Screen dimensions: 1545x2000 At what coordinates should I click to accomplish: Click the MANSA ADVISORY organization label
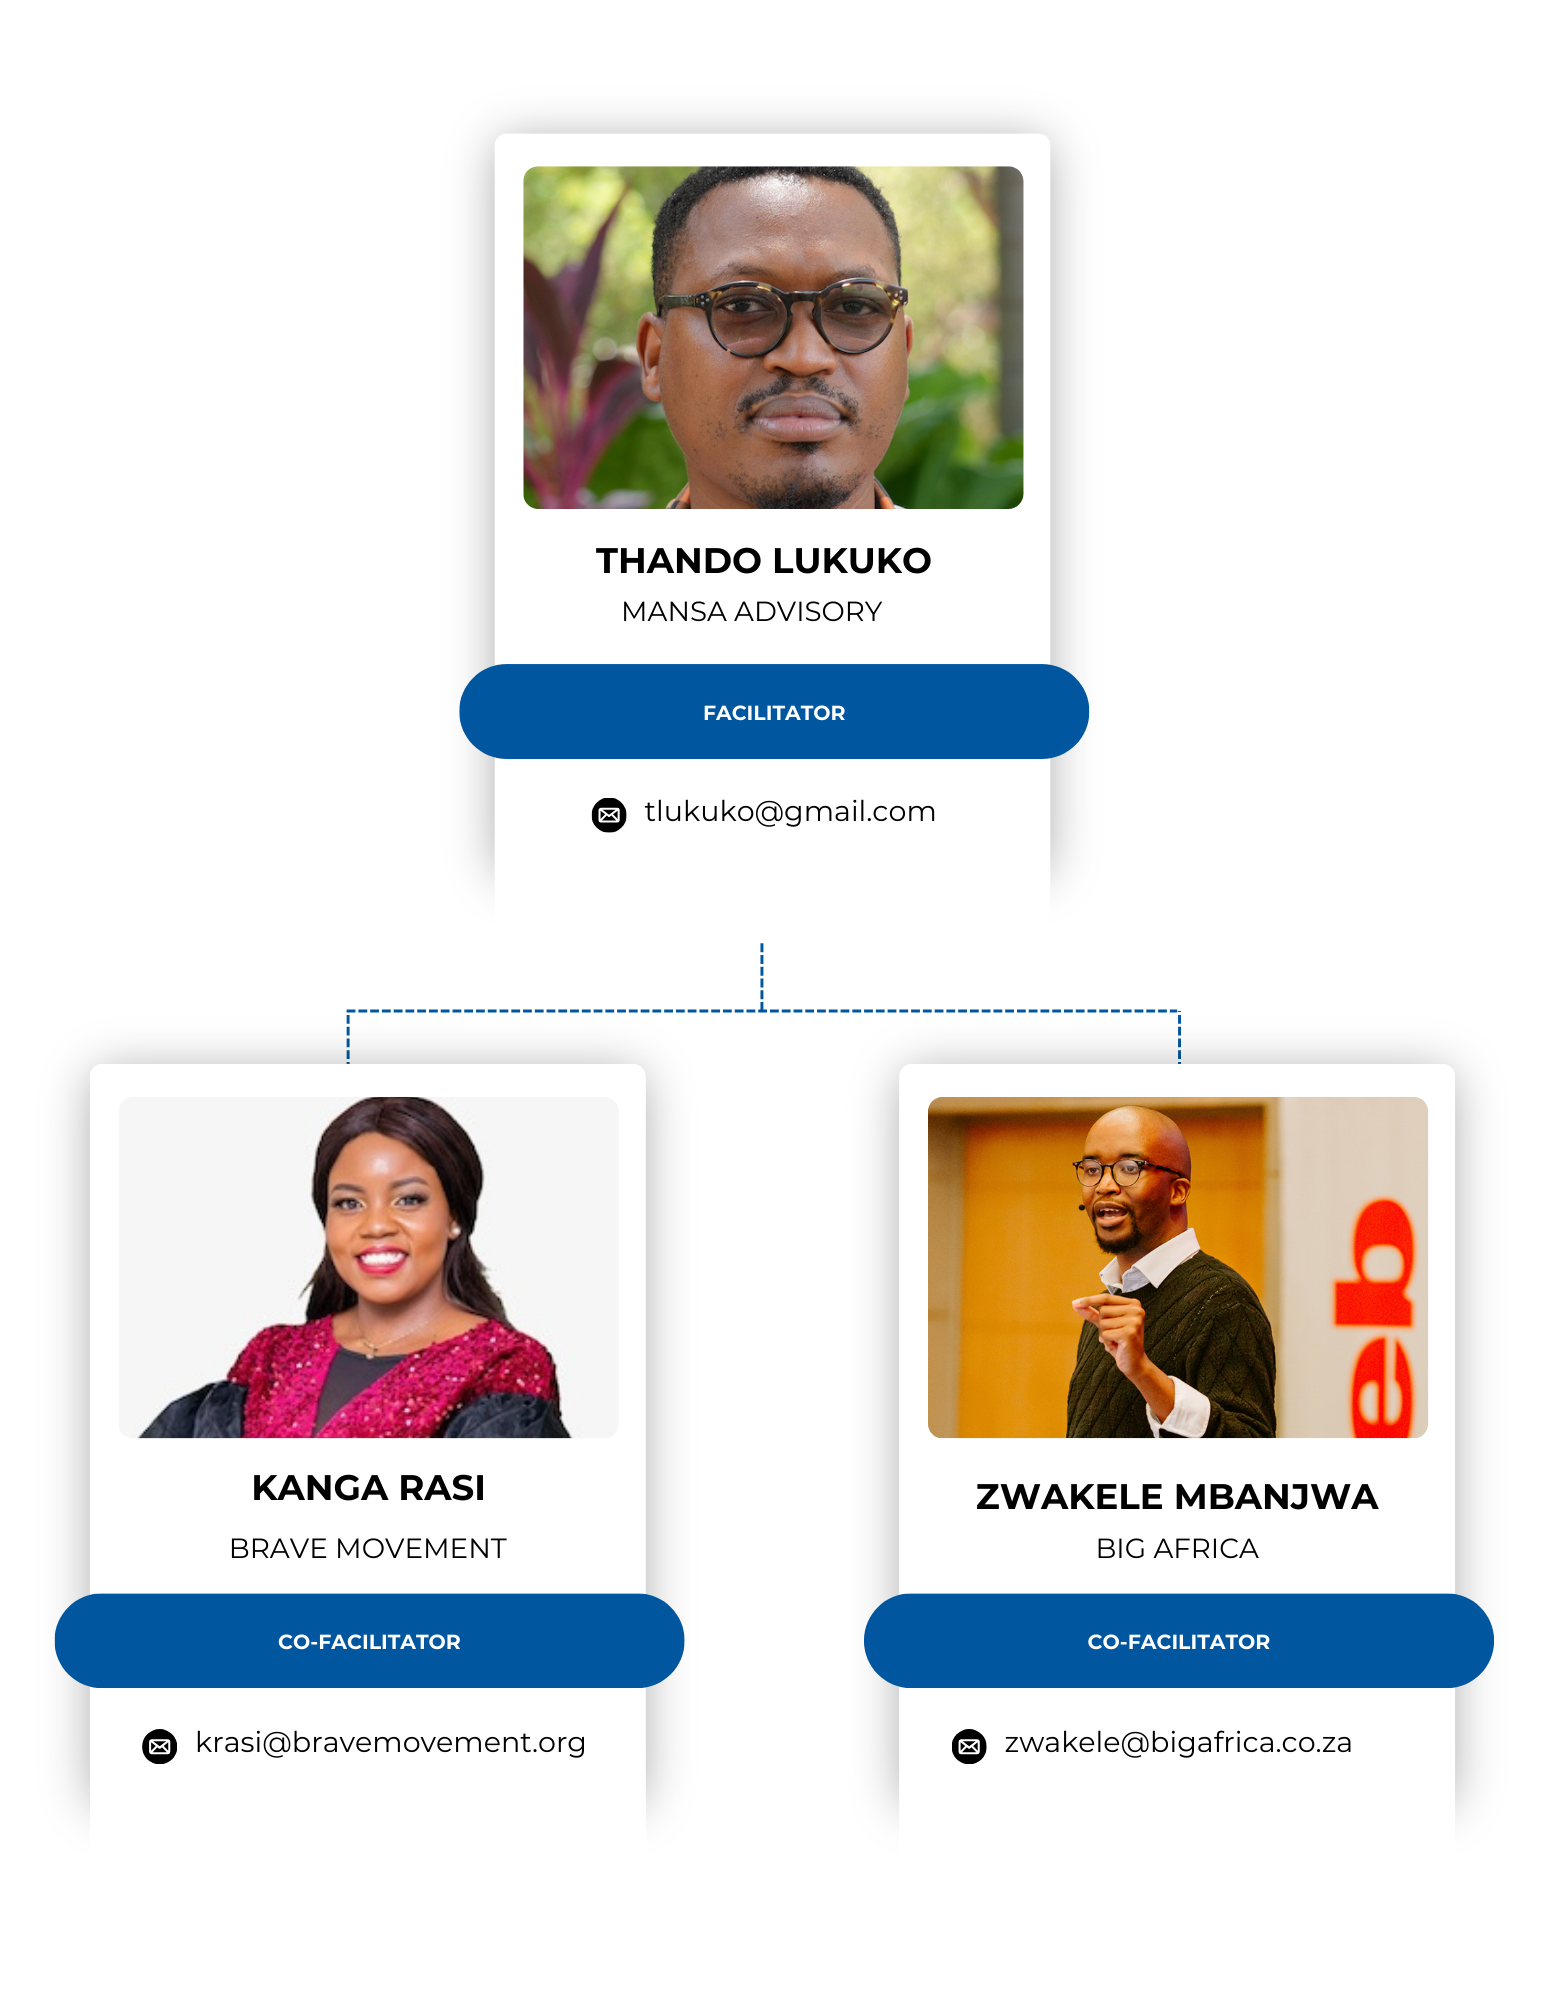(752, 612)
